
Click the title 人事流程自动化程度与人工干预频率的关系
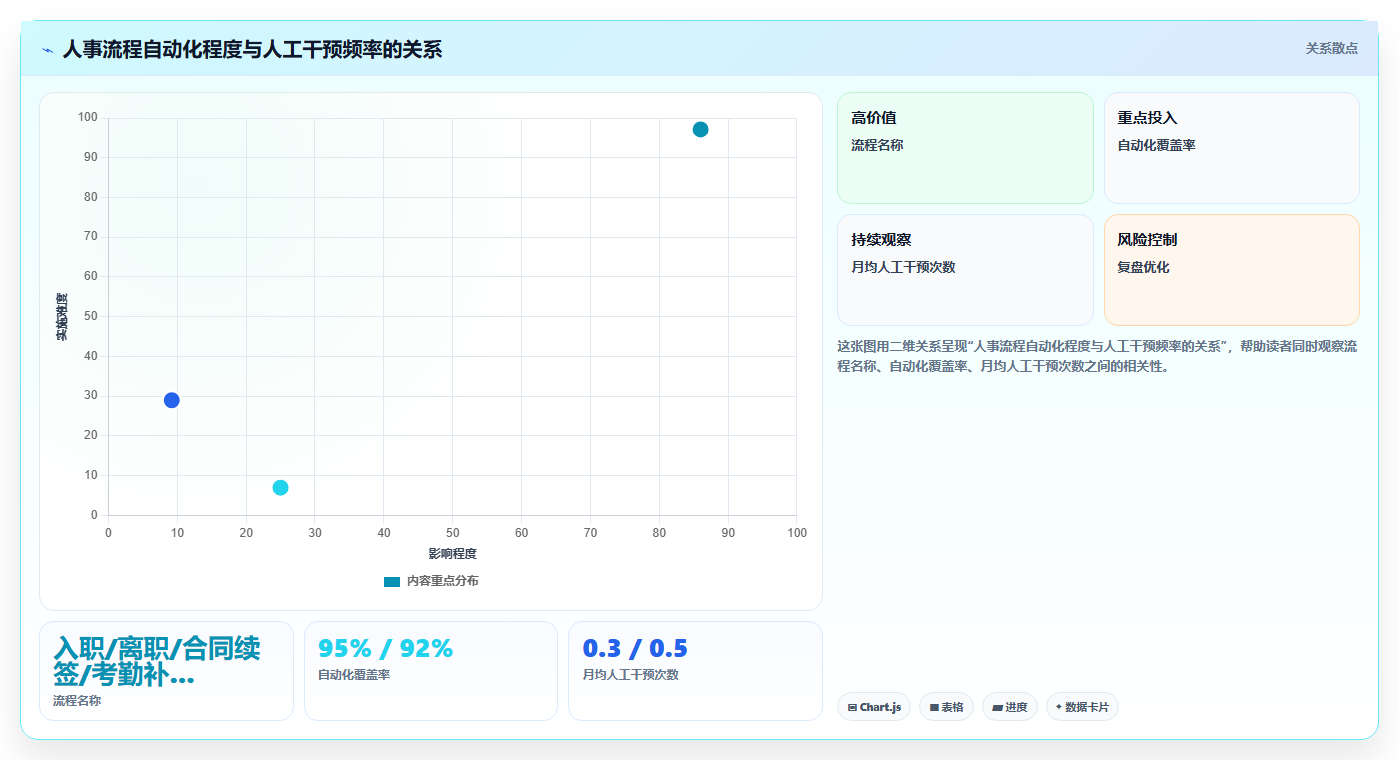(x=252, y=49)
